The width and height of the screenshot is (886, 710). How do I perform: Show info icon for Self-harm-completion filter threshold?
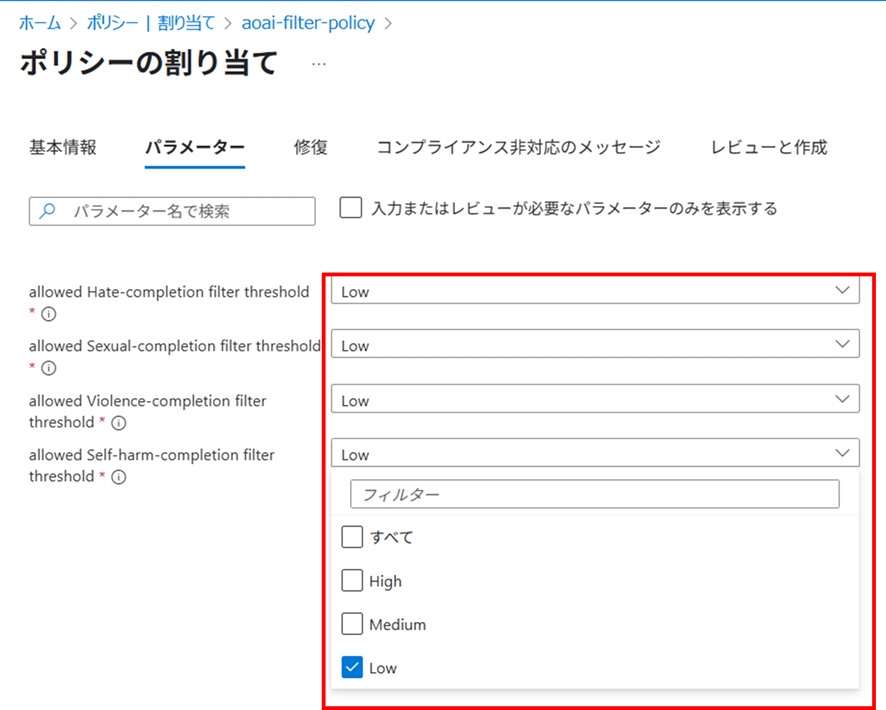click(x=119, y=477)
